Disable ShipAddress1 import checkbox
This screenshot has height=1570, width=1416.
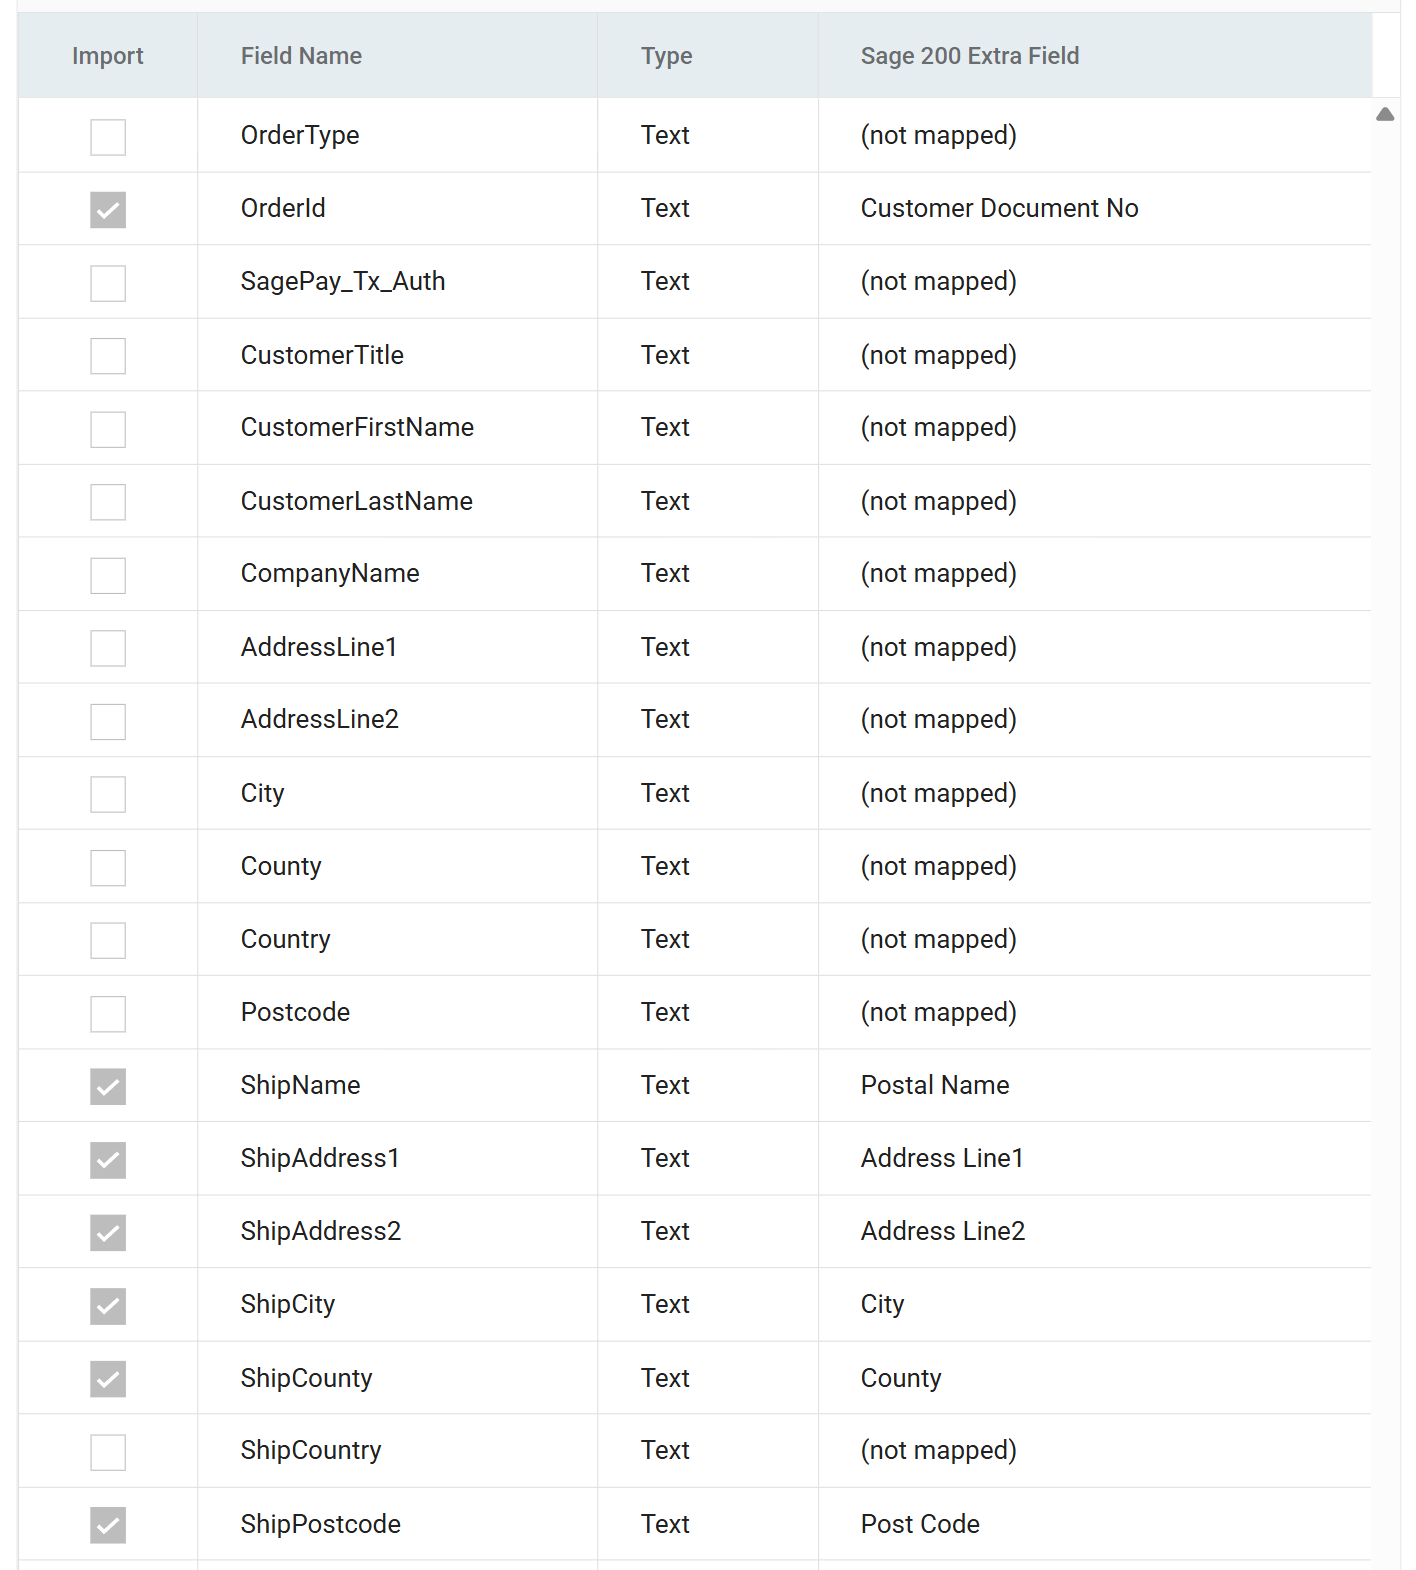point(108,1160)
